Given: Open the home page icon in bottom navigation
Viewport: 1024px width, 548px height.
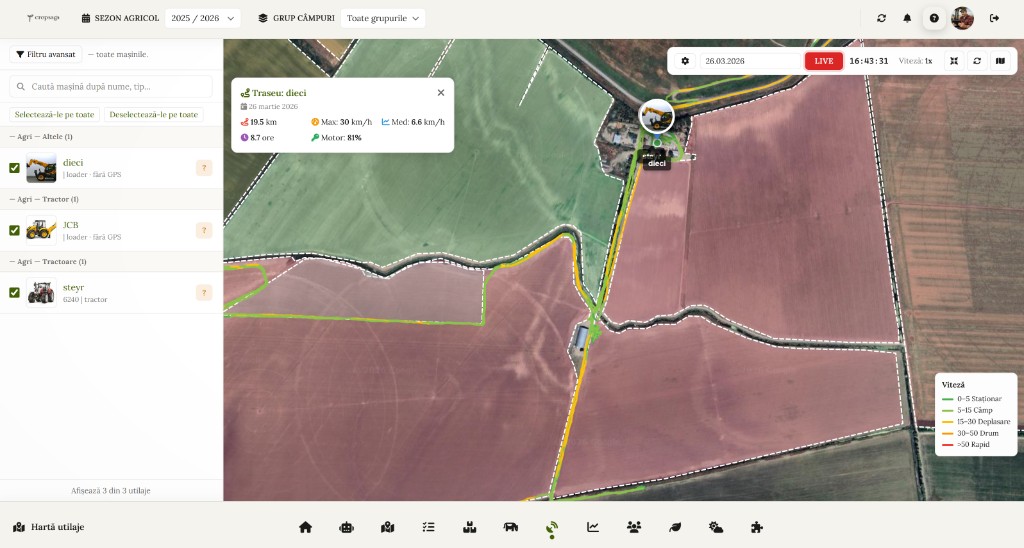Looking at the screenshot, I should (x=305, y=527).
